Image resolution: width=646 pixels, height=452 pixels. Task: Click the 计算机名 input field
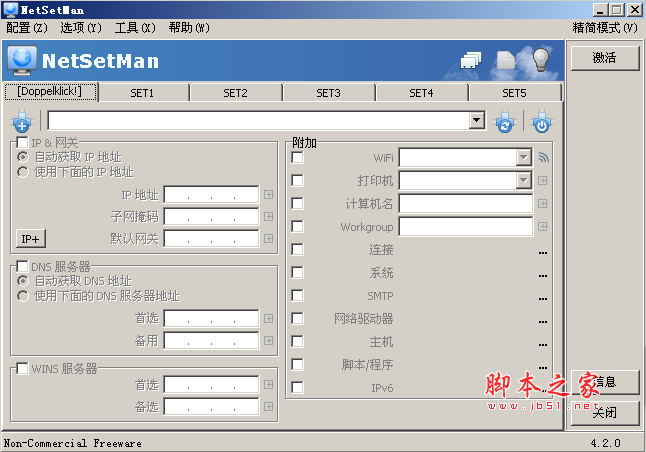point(466,204)
